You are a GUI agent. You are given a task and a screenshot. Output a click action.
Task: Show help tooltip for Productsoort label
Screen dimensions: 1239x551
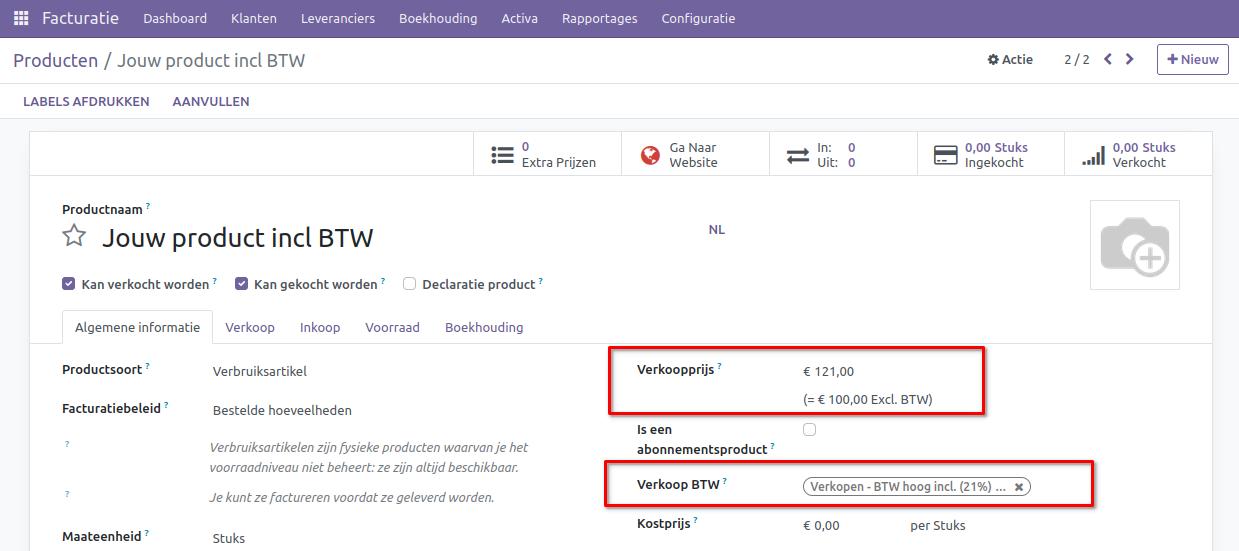tap(147, 367)
